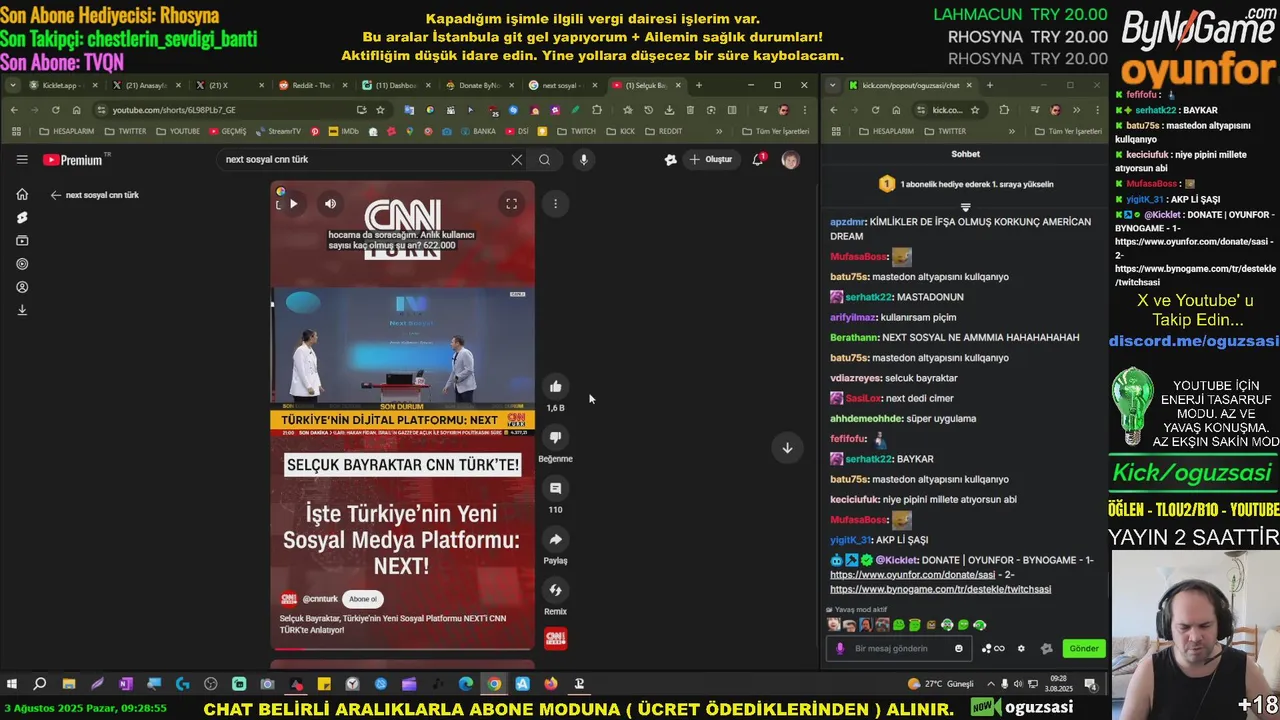
Task: Open StreamrTV bookmark
Action: (278, 131)
